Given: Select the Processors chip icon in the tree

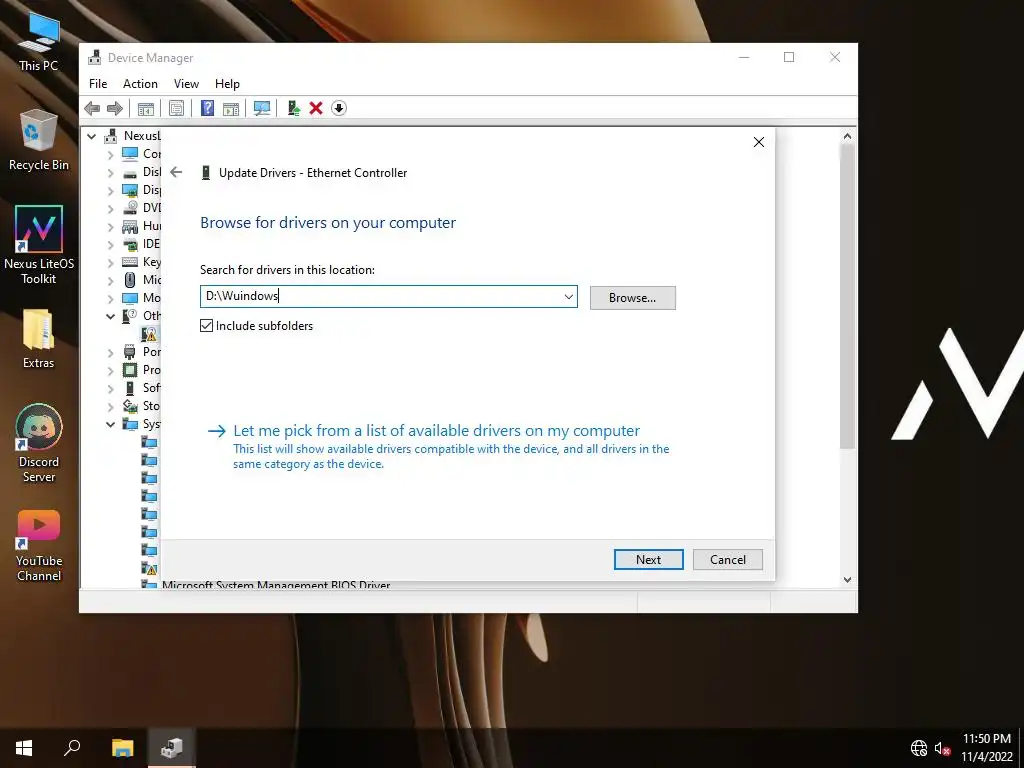Looking at the screenshot, I should click(x=130, y=370).
